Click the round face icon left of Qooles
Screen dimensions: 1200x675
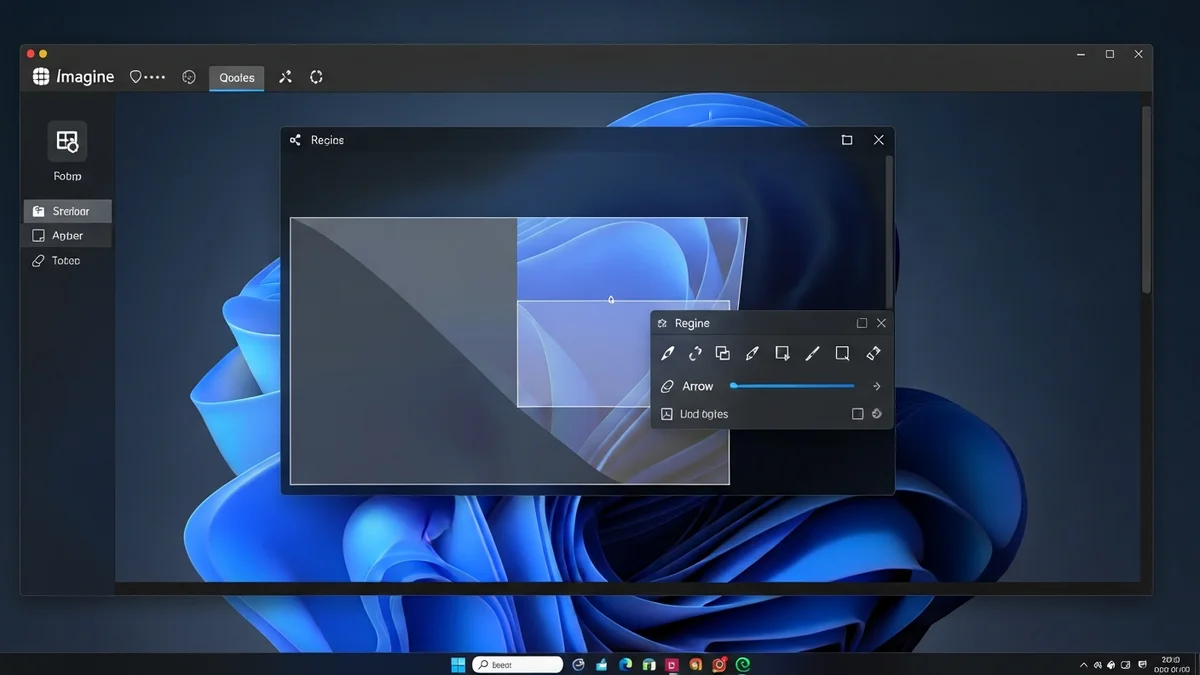(x=189, y=77)
